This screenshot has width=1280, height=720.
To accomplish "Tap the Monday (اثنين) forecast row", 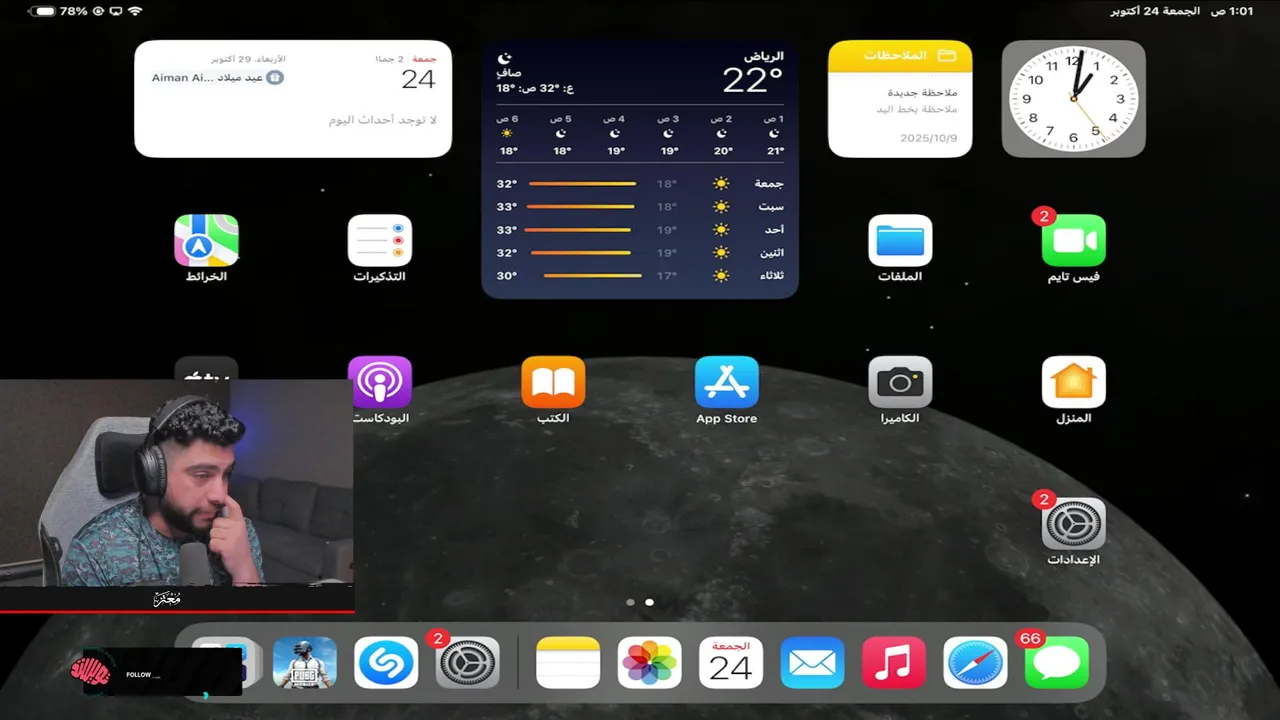I will 640,253.
